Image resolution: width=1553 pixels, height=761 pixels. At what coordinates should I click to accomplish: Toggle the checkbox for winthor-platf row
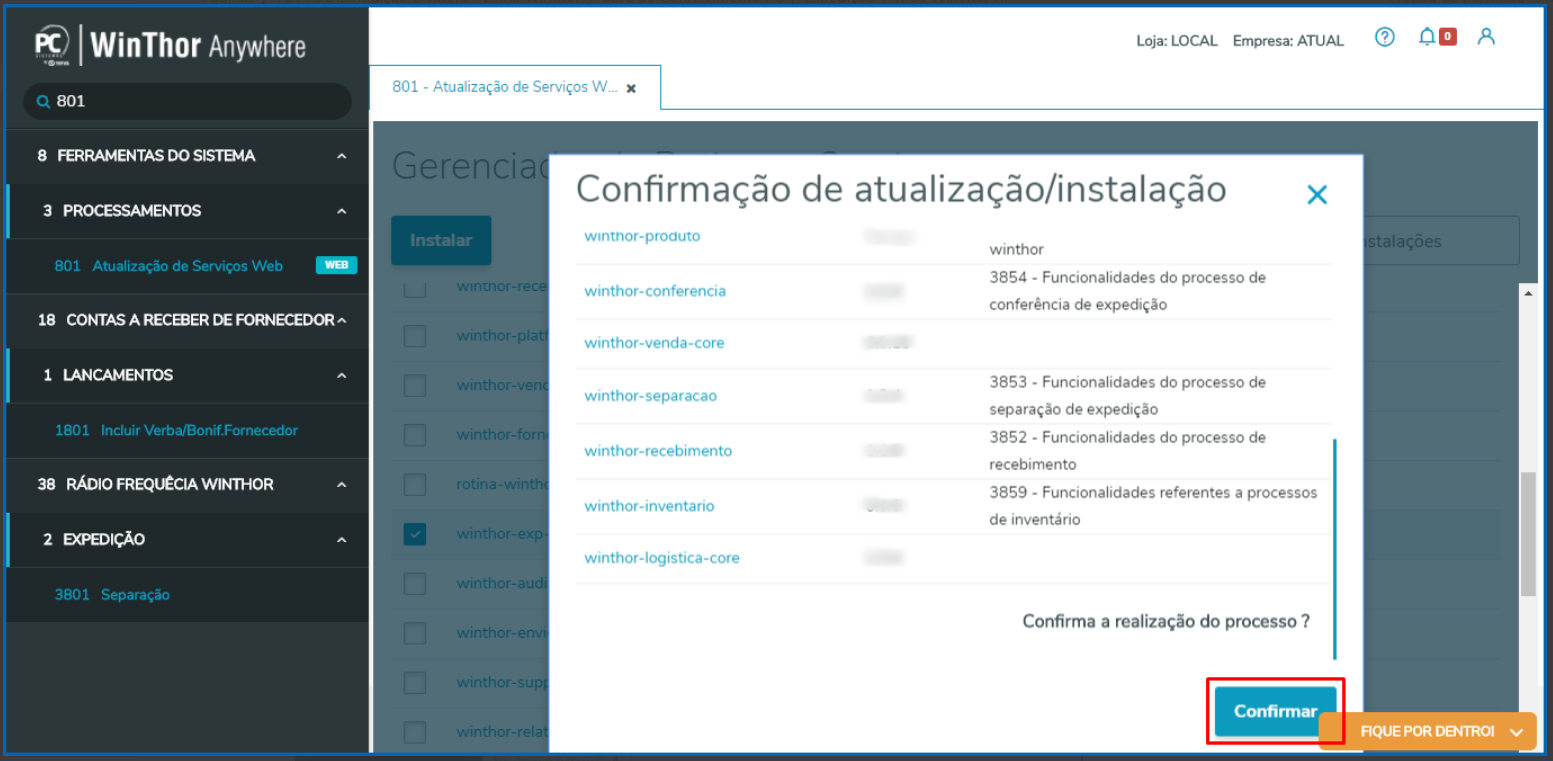415,336
